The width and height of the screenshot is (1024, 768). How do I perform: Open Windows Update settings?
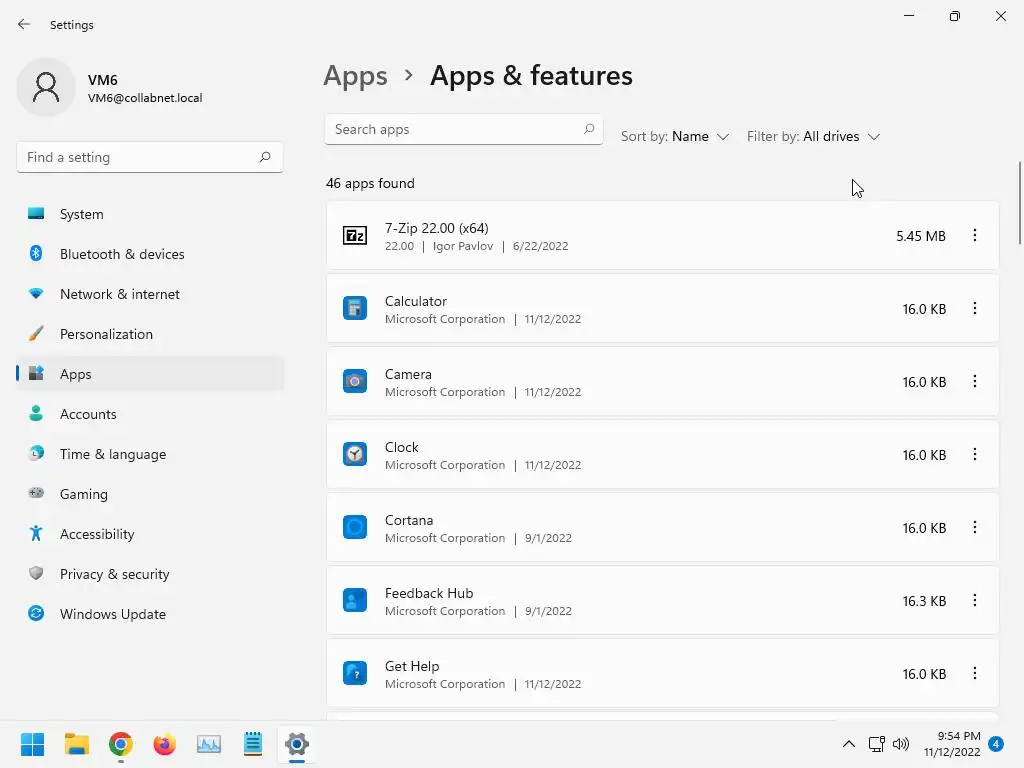[113, 614]
